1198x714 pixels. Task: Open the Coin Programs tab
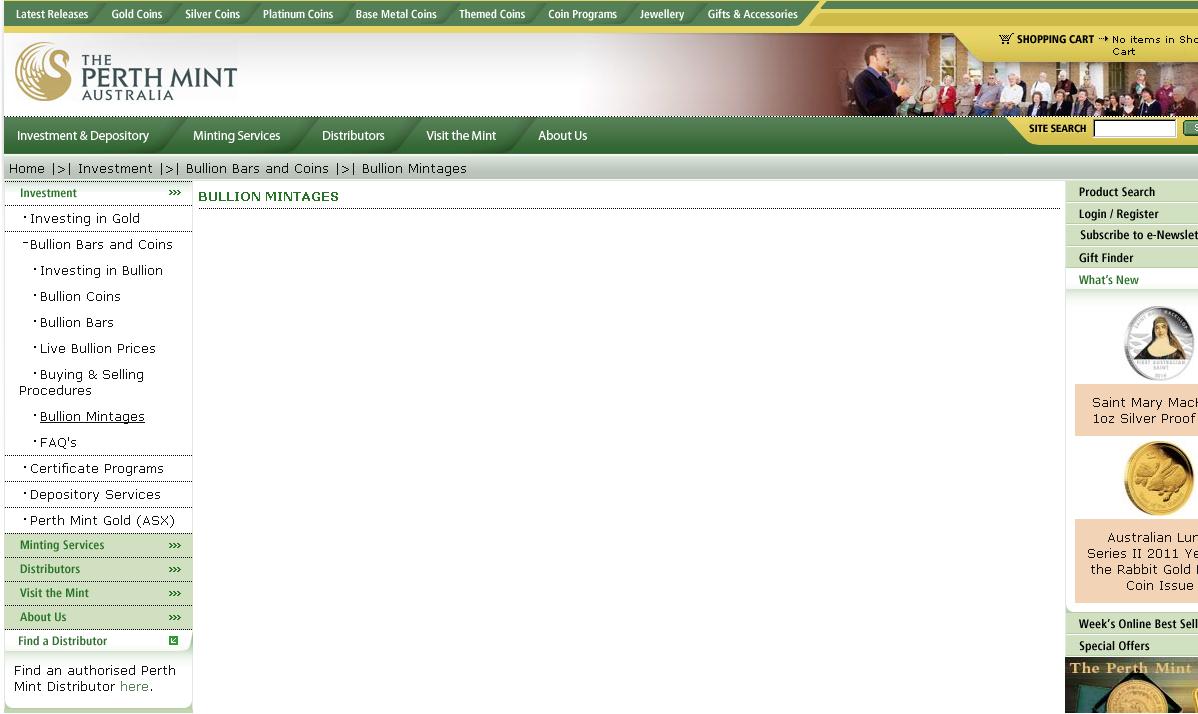click(582, 14)
